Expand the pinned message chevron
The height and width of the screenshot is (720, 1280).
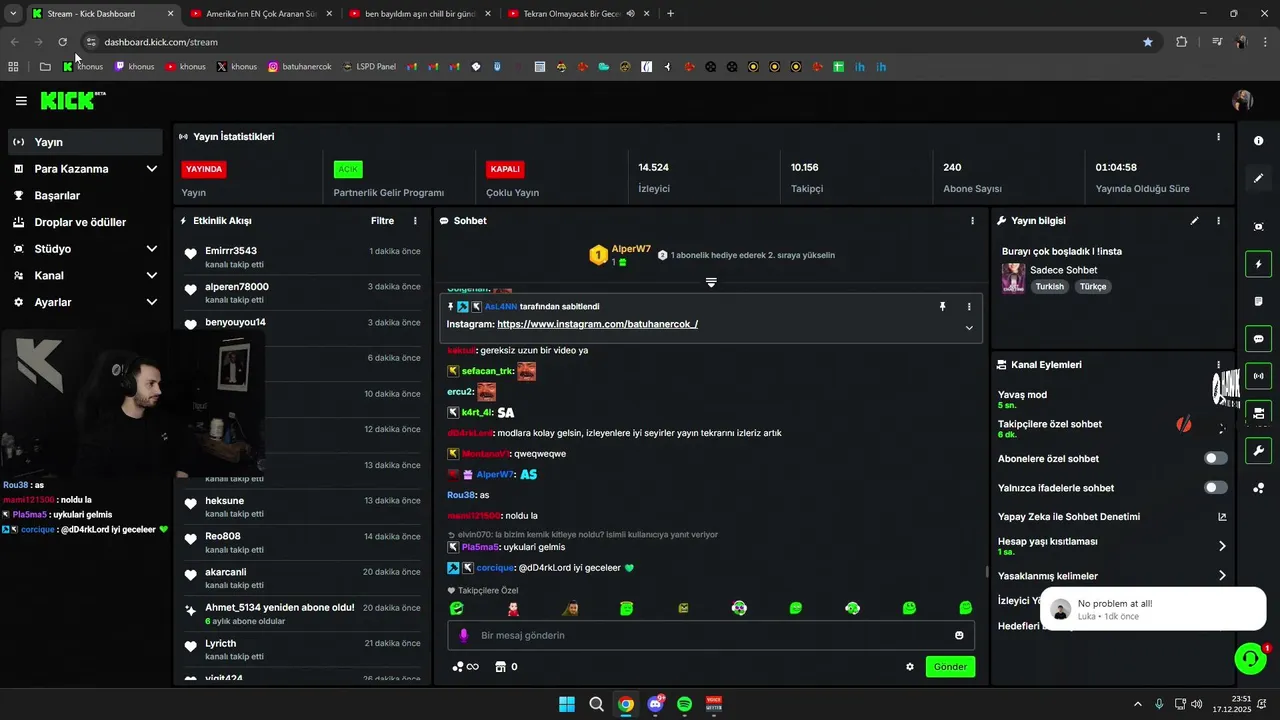(x=968, y=328)
